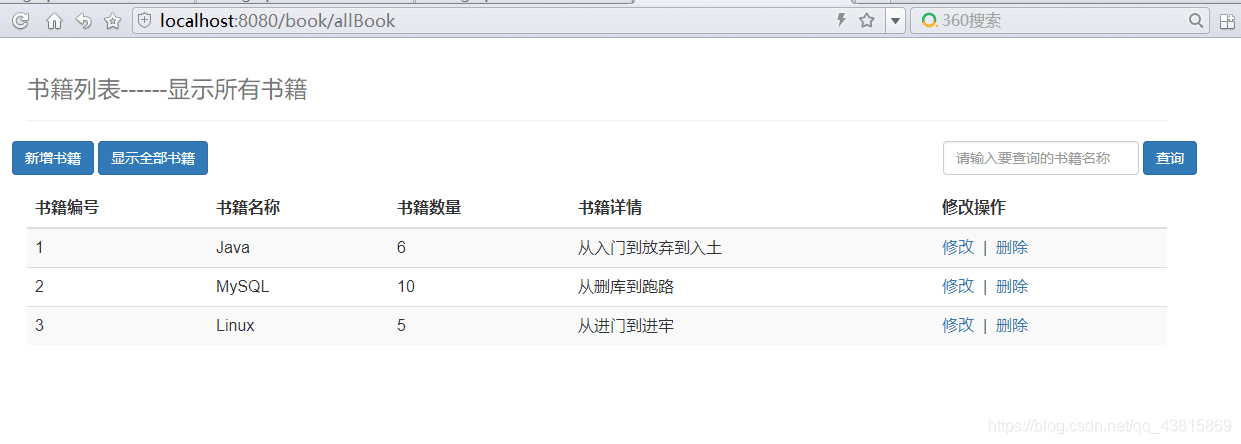
Task: Click the favorites star left of address bar
Action: [113, 20]
